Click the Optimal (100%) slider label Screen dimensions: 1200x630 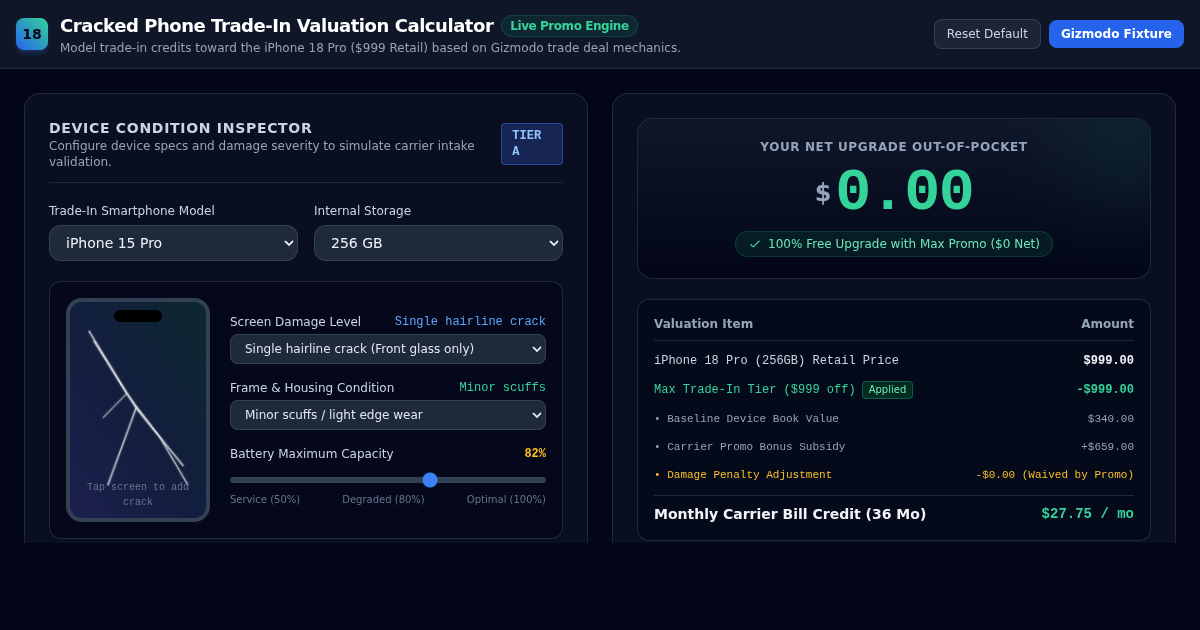point(506,500)
